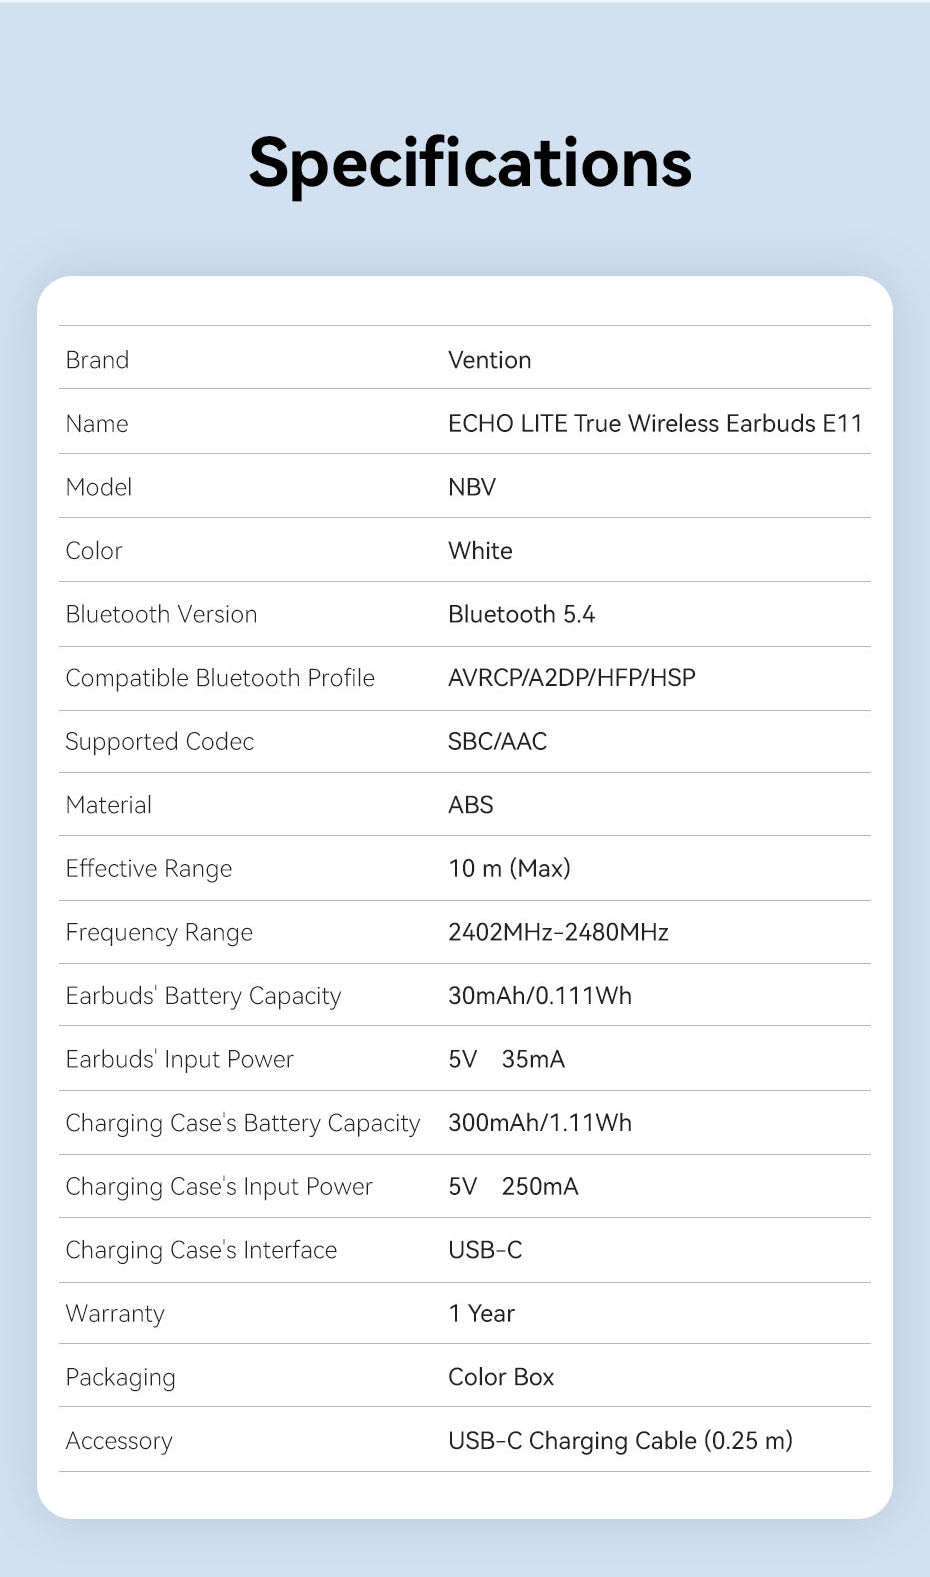Click the USB-C Charging Cable (0.25 m) text
The width and height of the screenshot is (930, 1577).
click(620, 1441)
